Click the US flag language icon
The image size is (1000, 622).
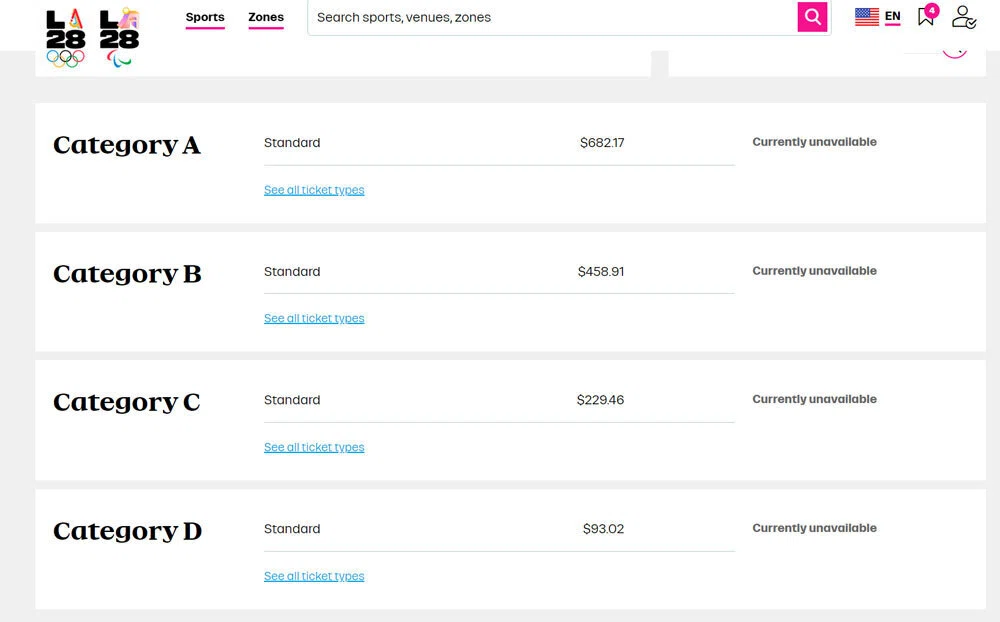pos(867,17)
